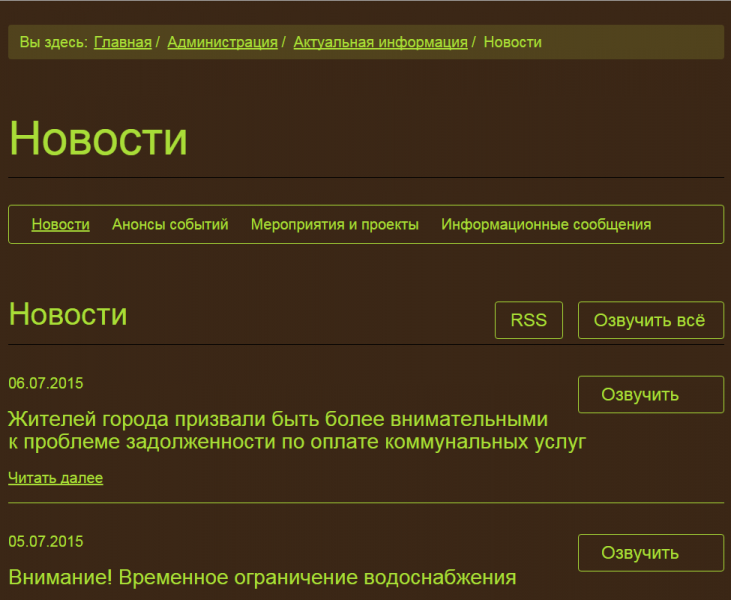
Task: Open the news headline about коммунальных услуг debt
Action: click(x=296, y=430)
